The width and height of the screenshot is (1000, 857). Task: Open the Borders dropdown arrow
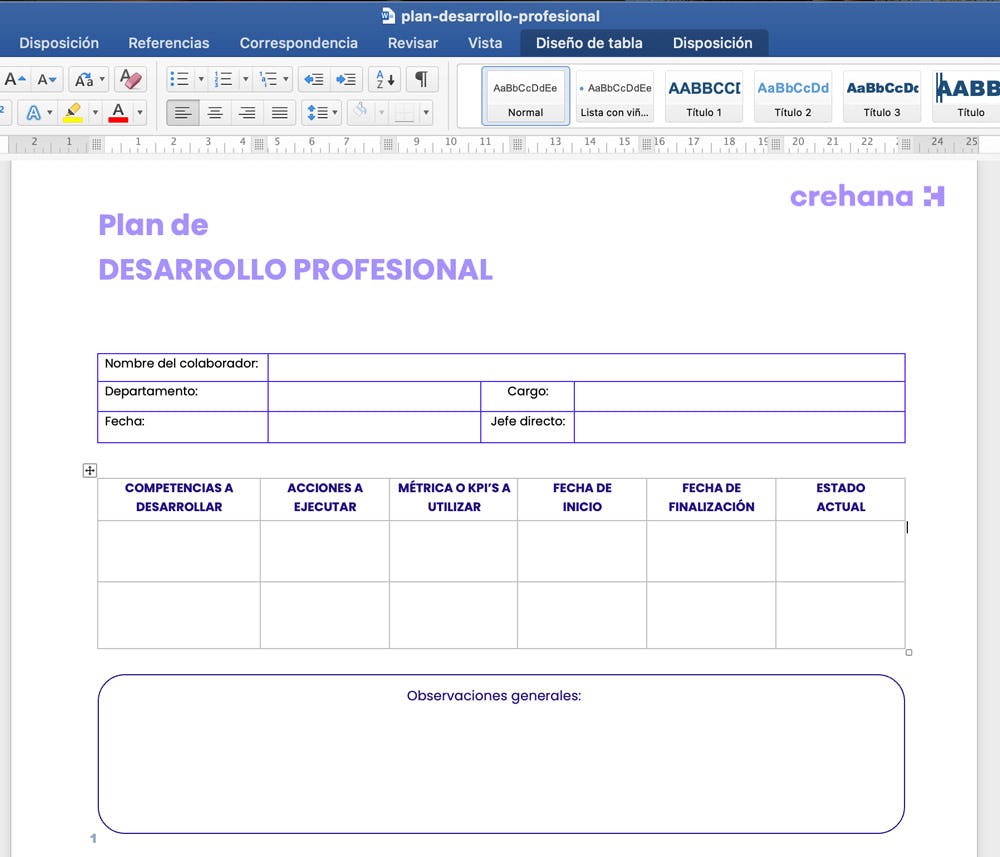(x=425, y=112)
